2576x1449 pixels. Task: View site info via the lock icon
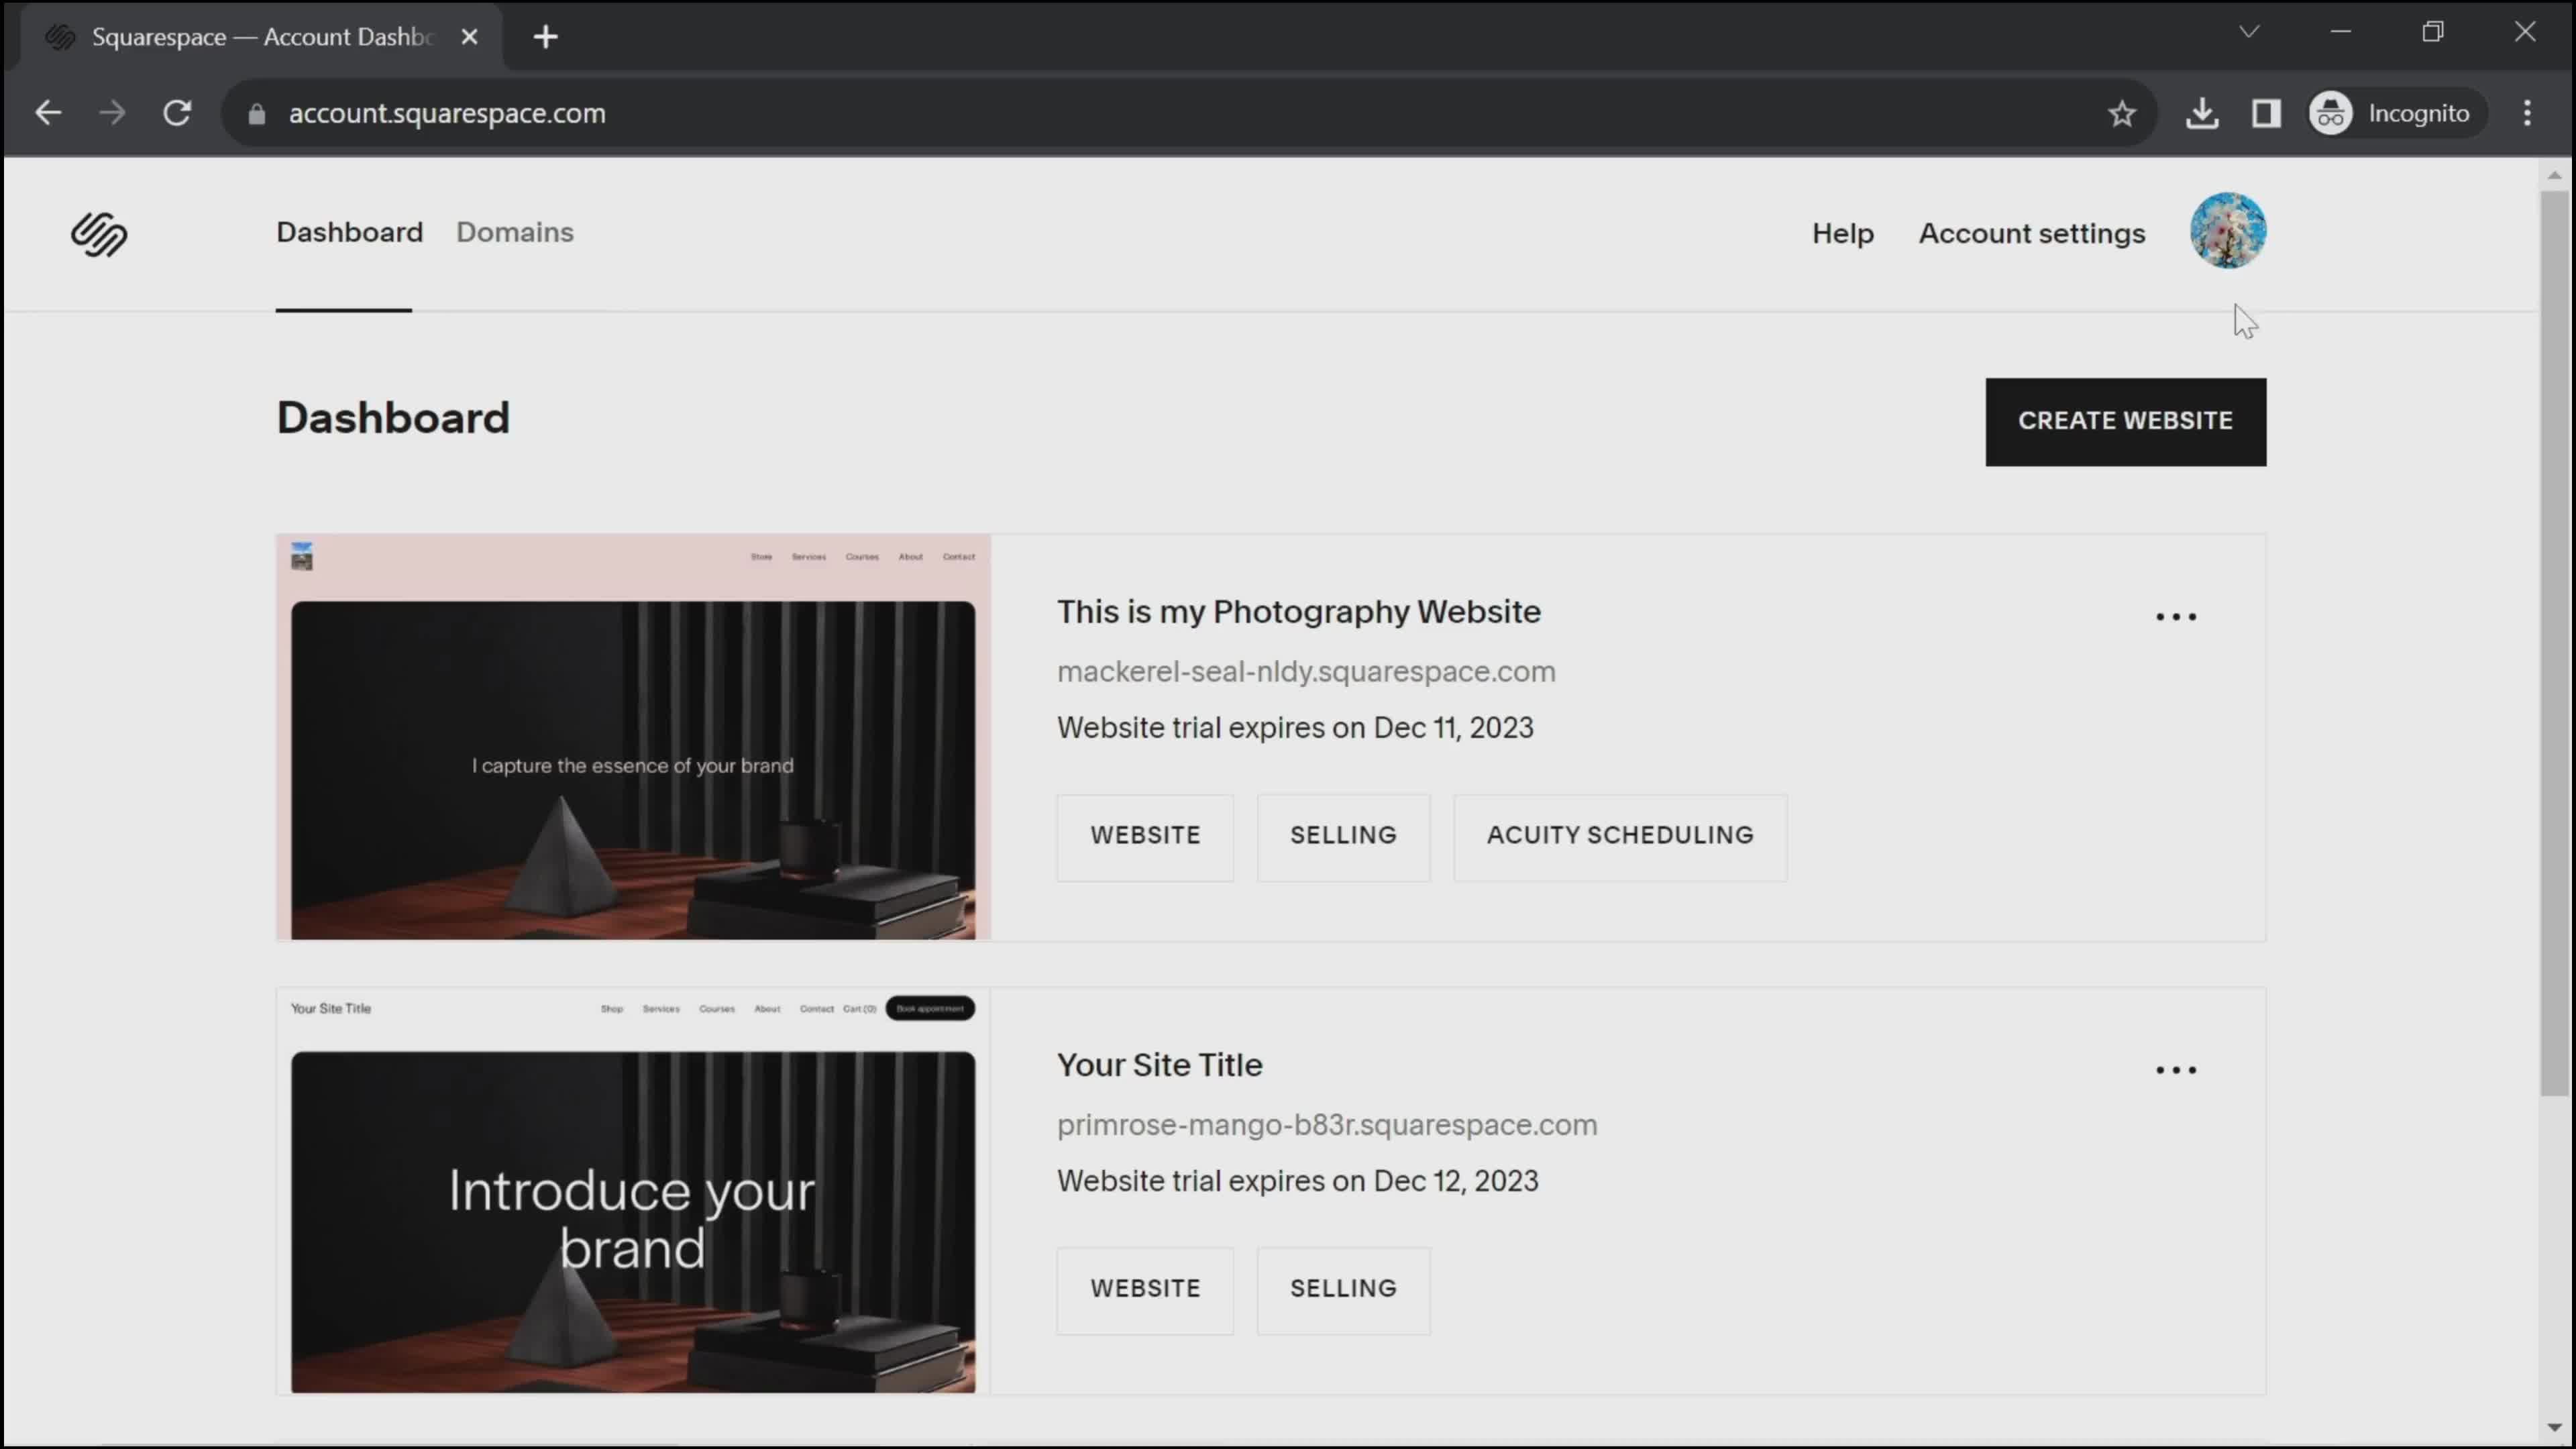(257, 114)
